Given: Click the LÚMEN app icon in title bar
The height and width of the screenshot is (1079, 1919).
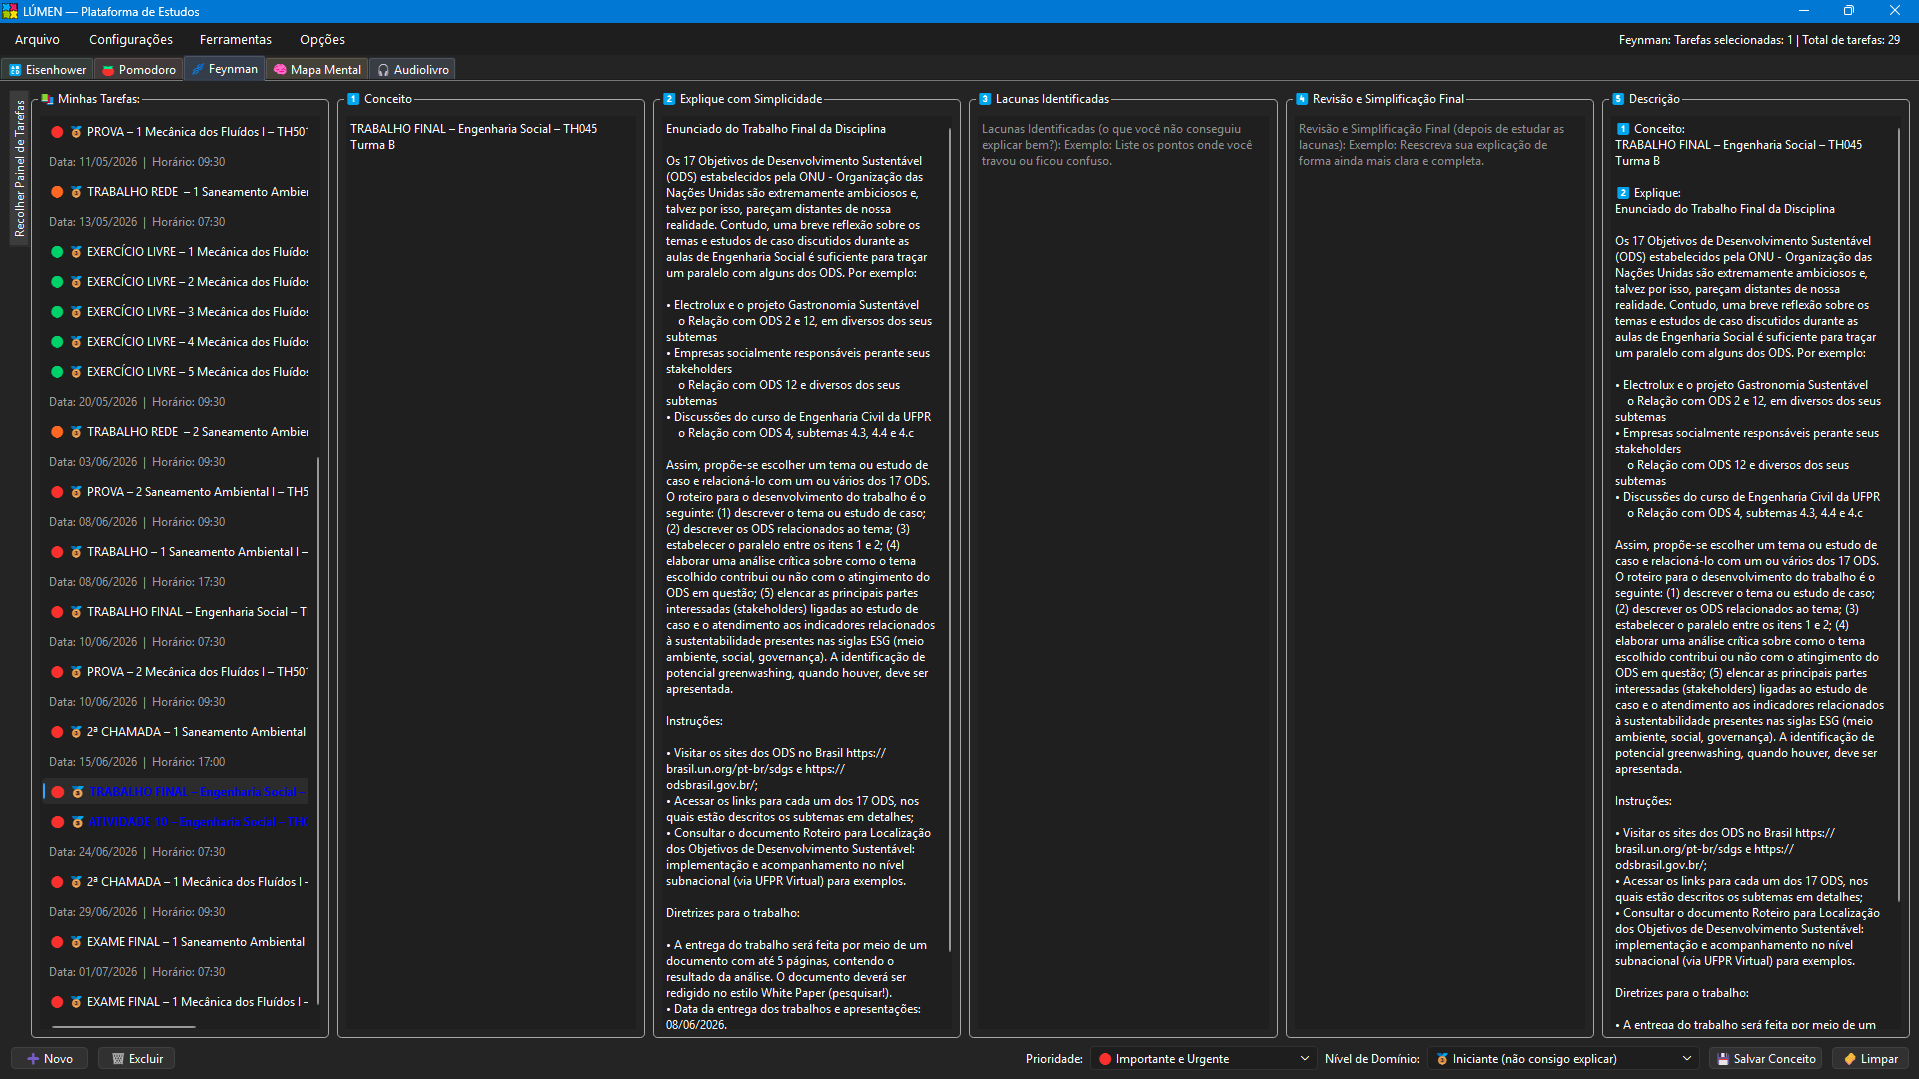Looking at the screenshot, I should (10, 11).
